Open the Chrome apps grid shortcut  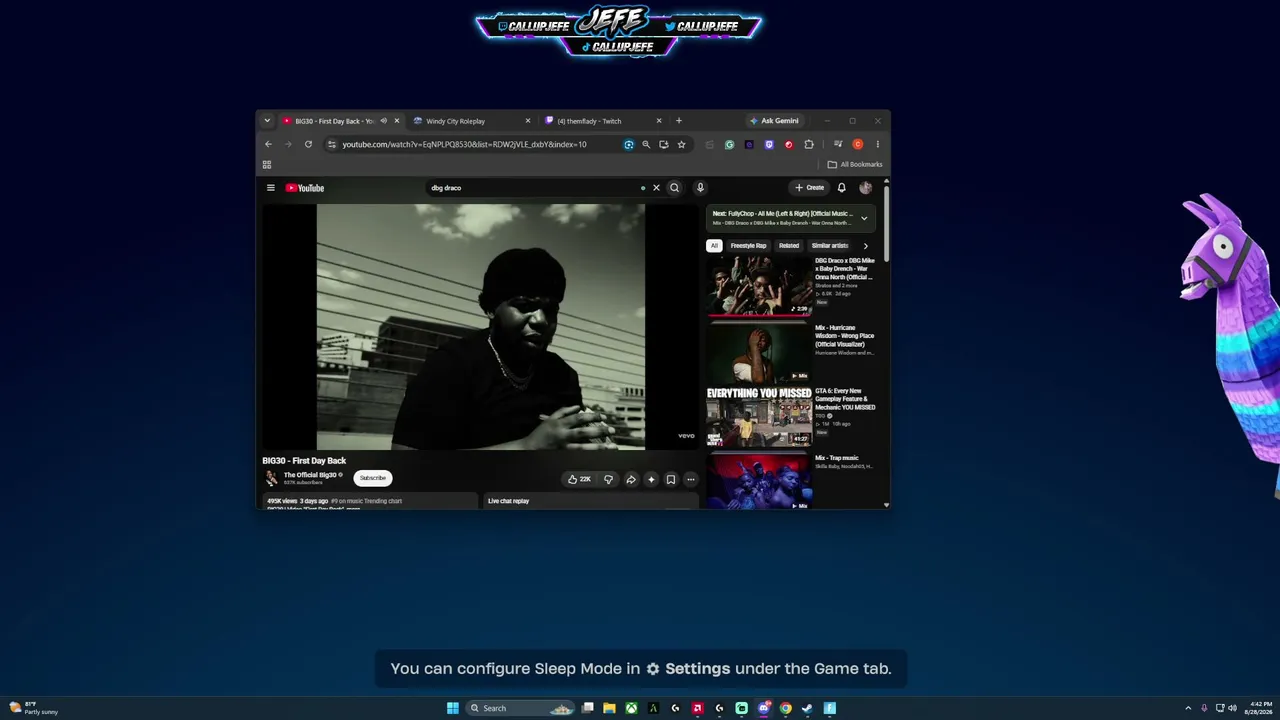pos(267,164)
